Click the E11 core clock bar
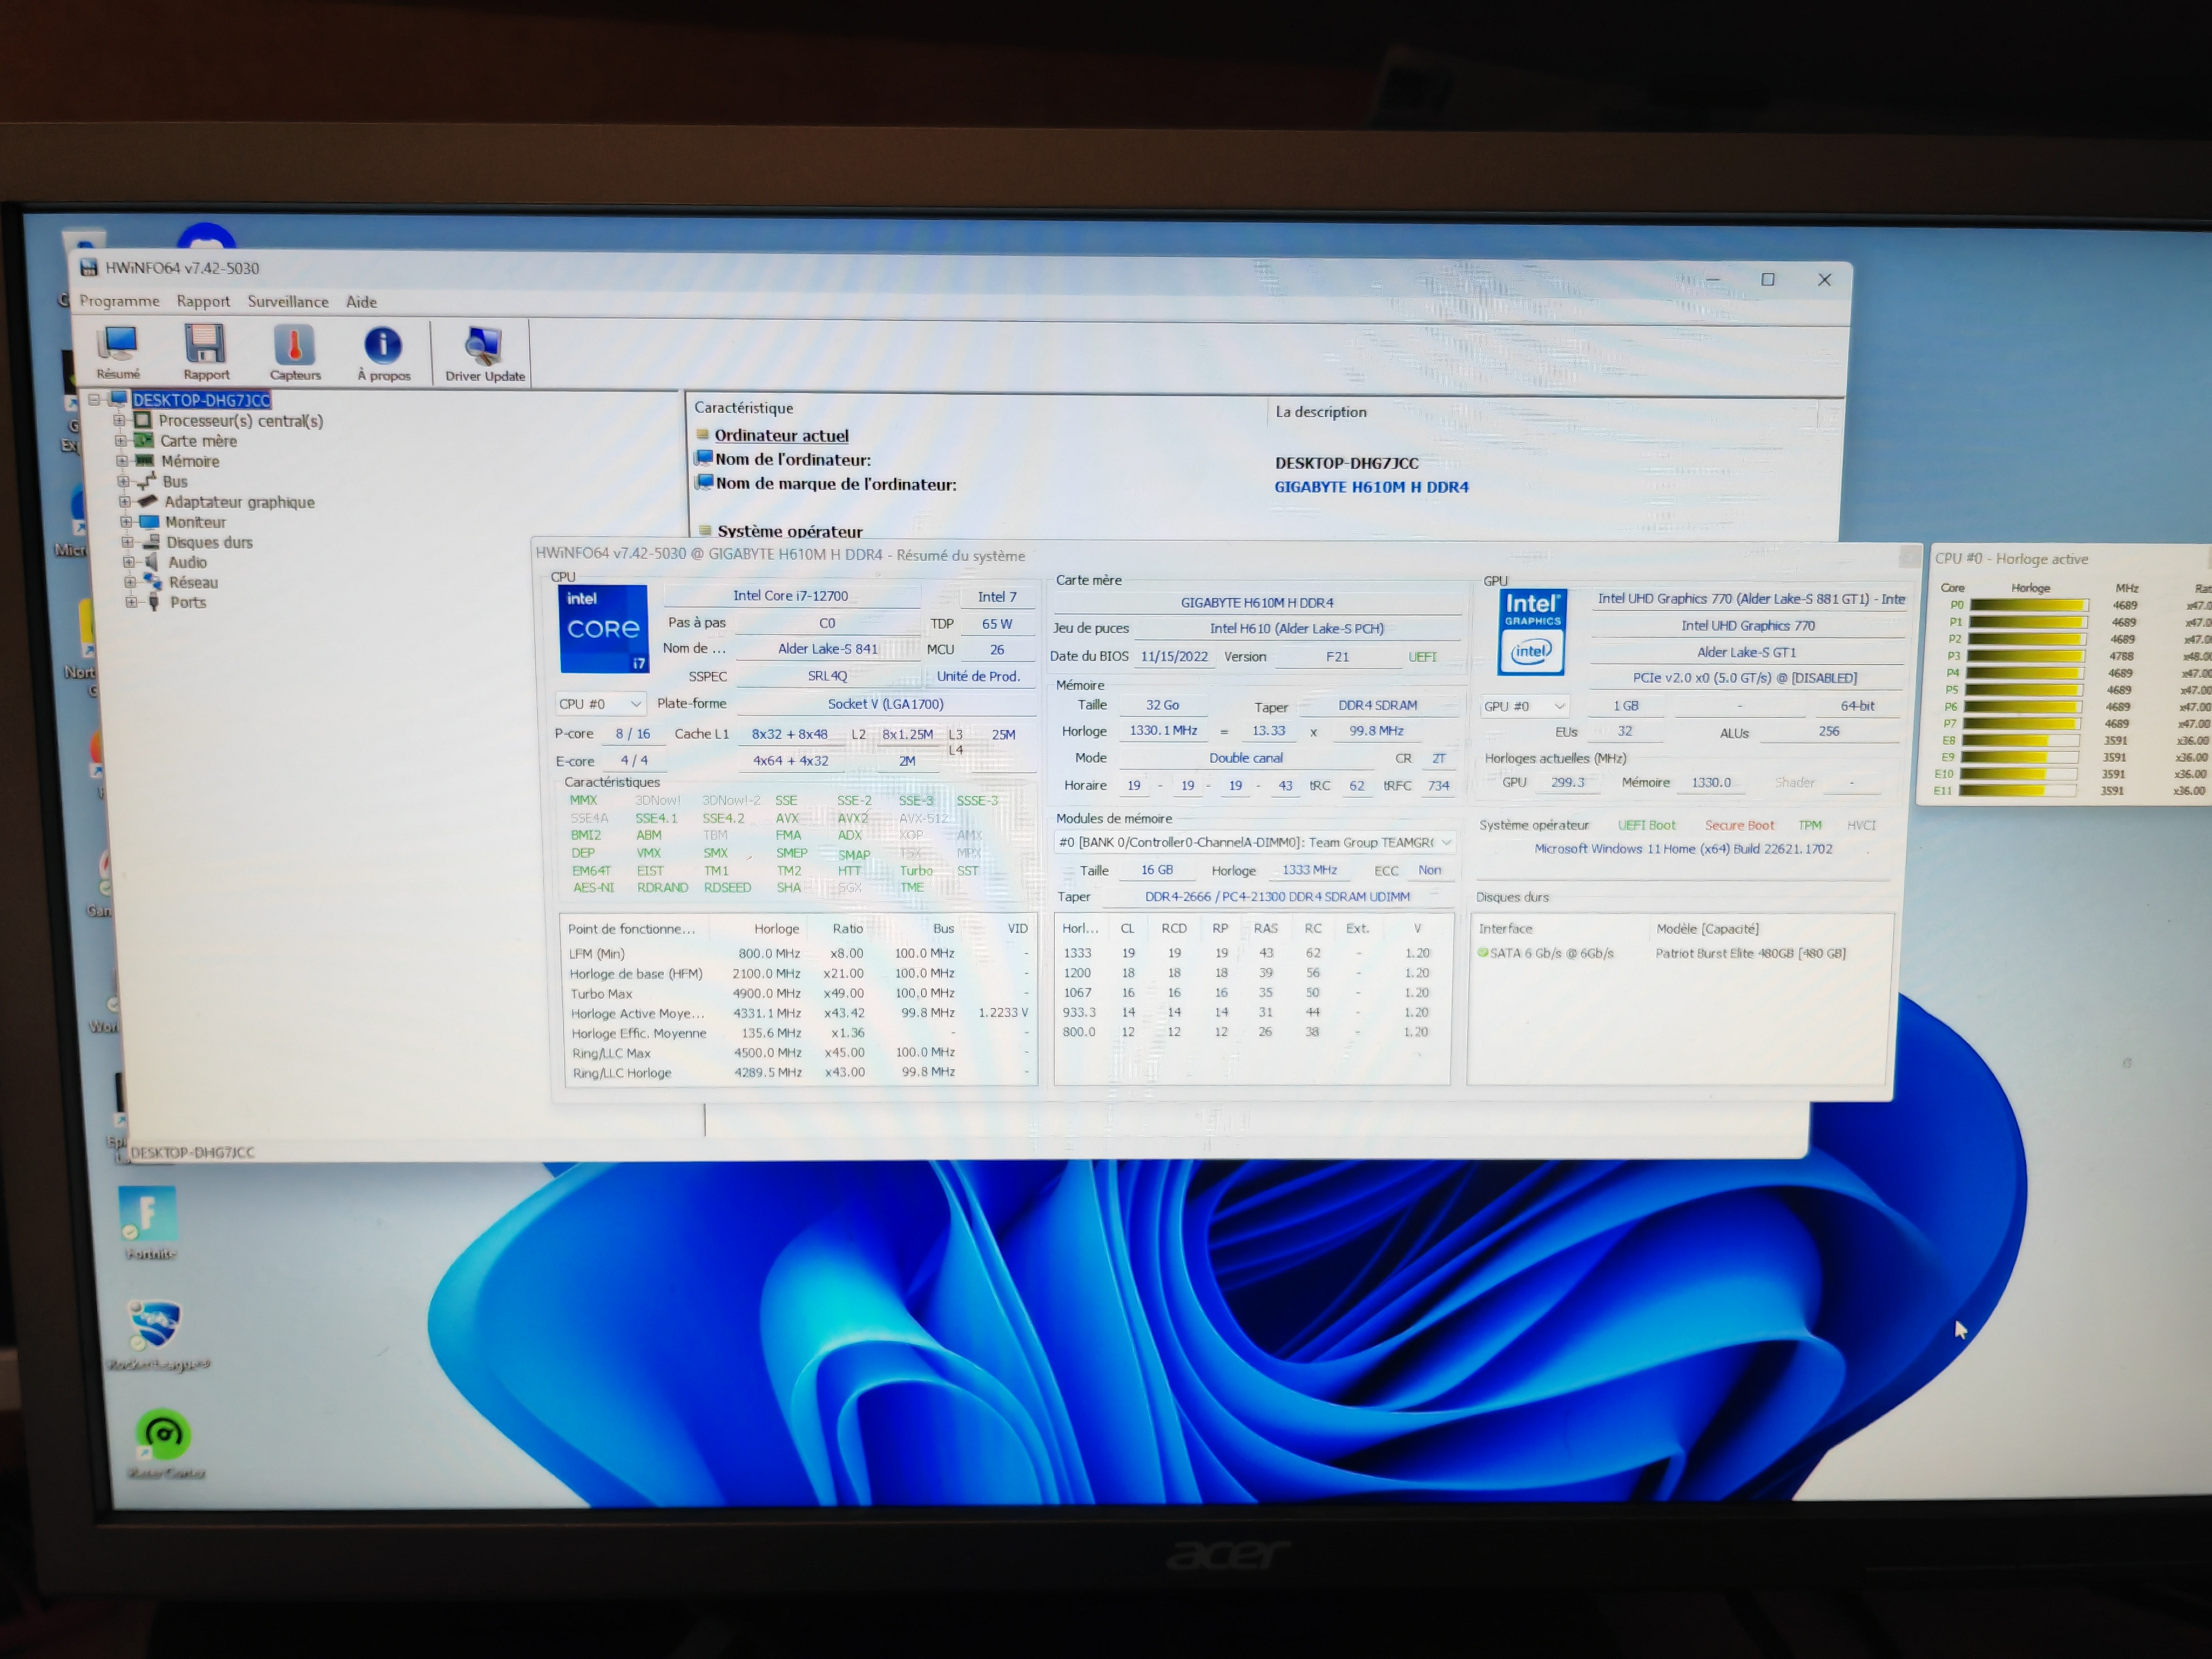This screenshot has height=1659, width=2212. pos(2018,790)
